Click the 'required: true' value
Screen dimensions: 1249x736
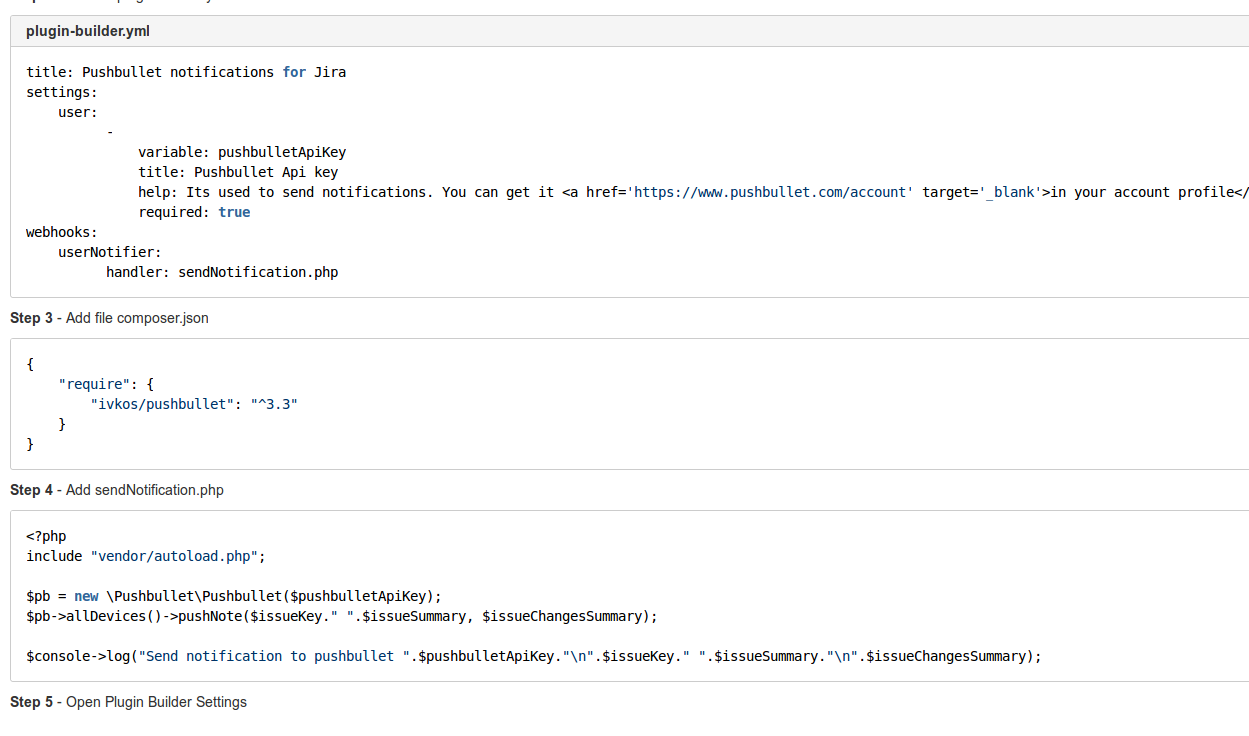[234, 212]
